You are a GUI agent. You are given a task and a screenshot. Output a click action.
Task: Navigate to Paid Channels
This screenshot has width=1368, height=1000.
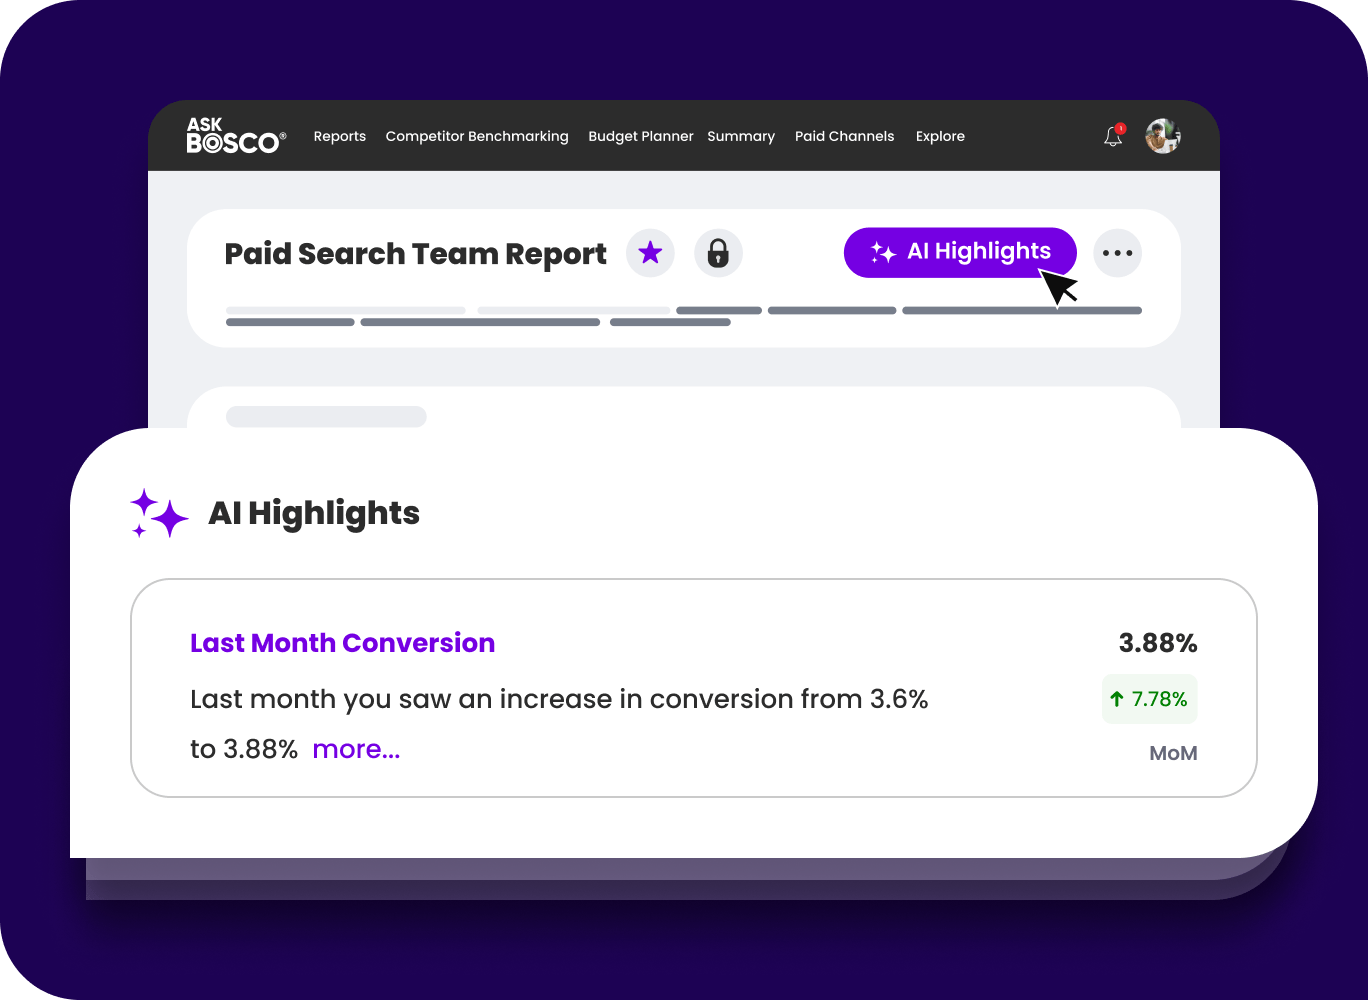pos(844,137)
